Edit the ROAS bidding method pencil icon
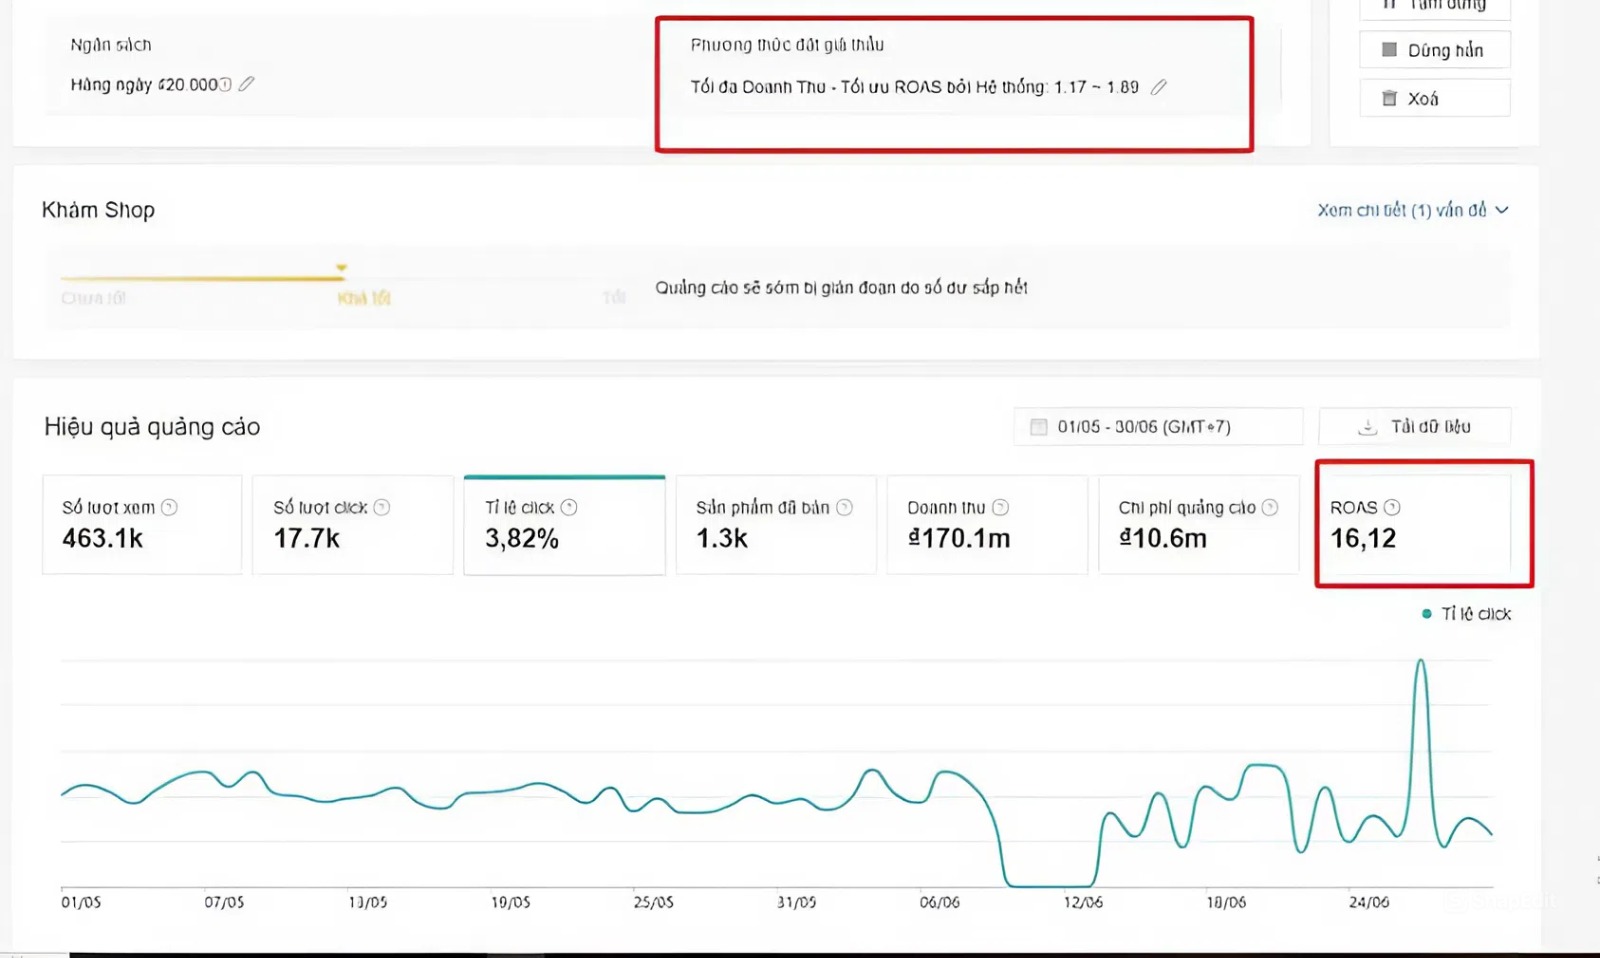 point(1158,87)
